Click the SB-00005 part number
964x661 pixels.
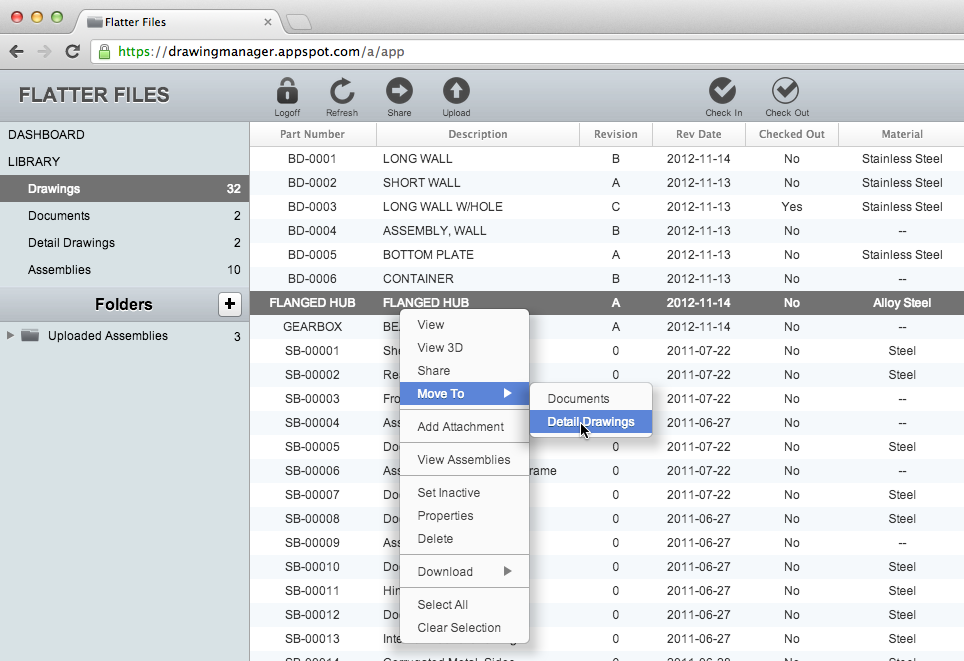[312, 446]
